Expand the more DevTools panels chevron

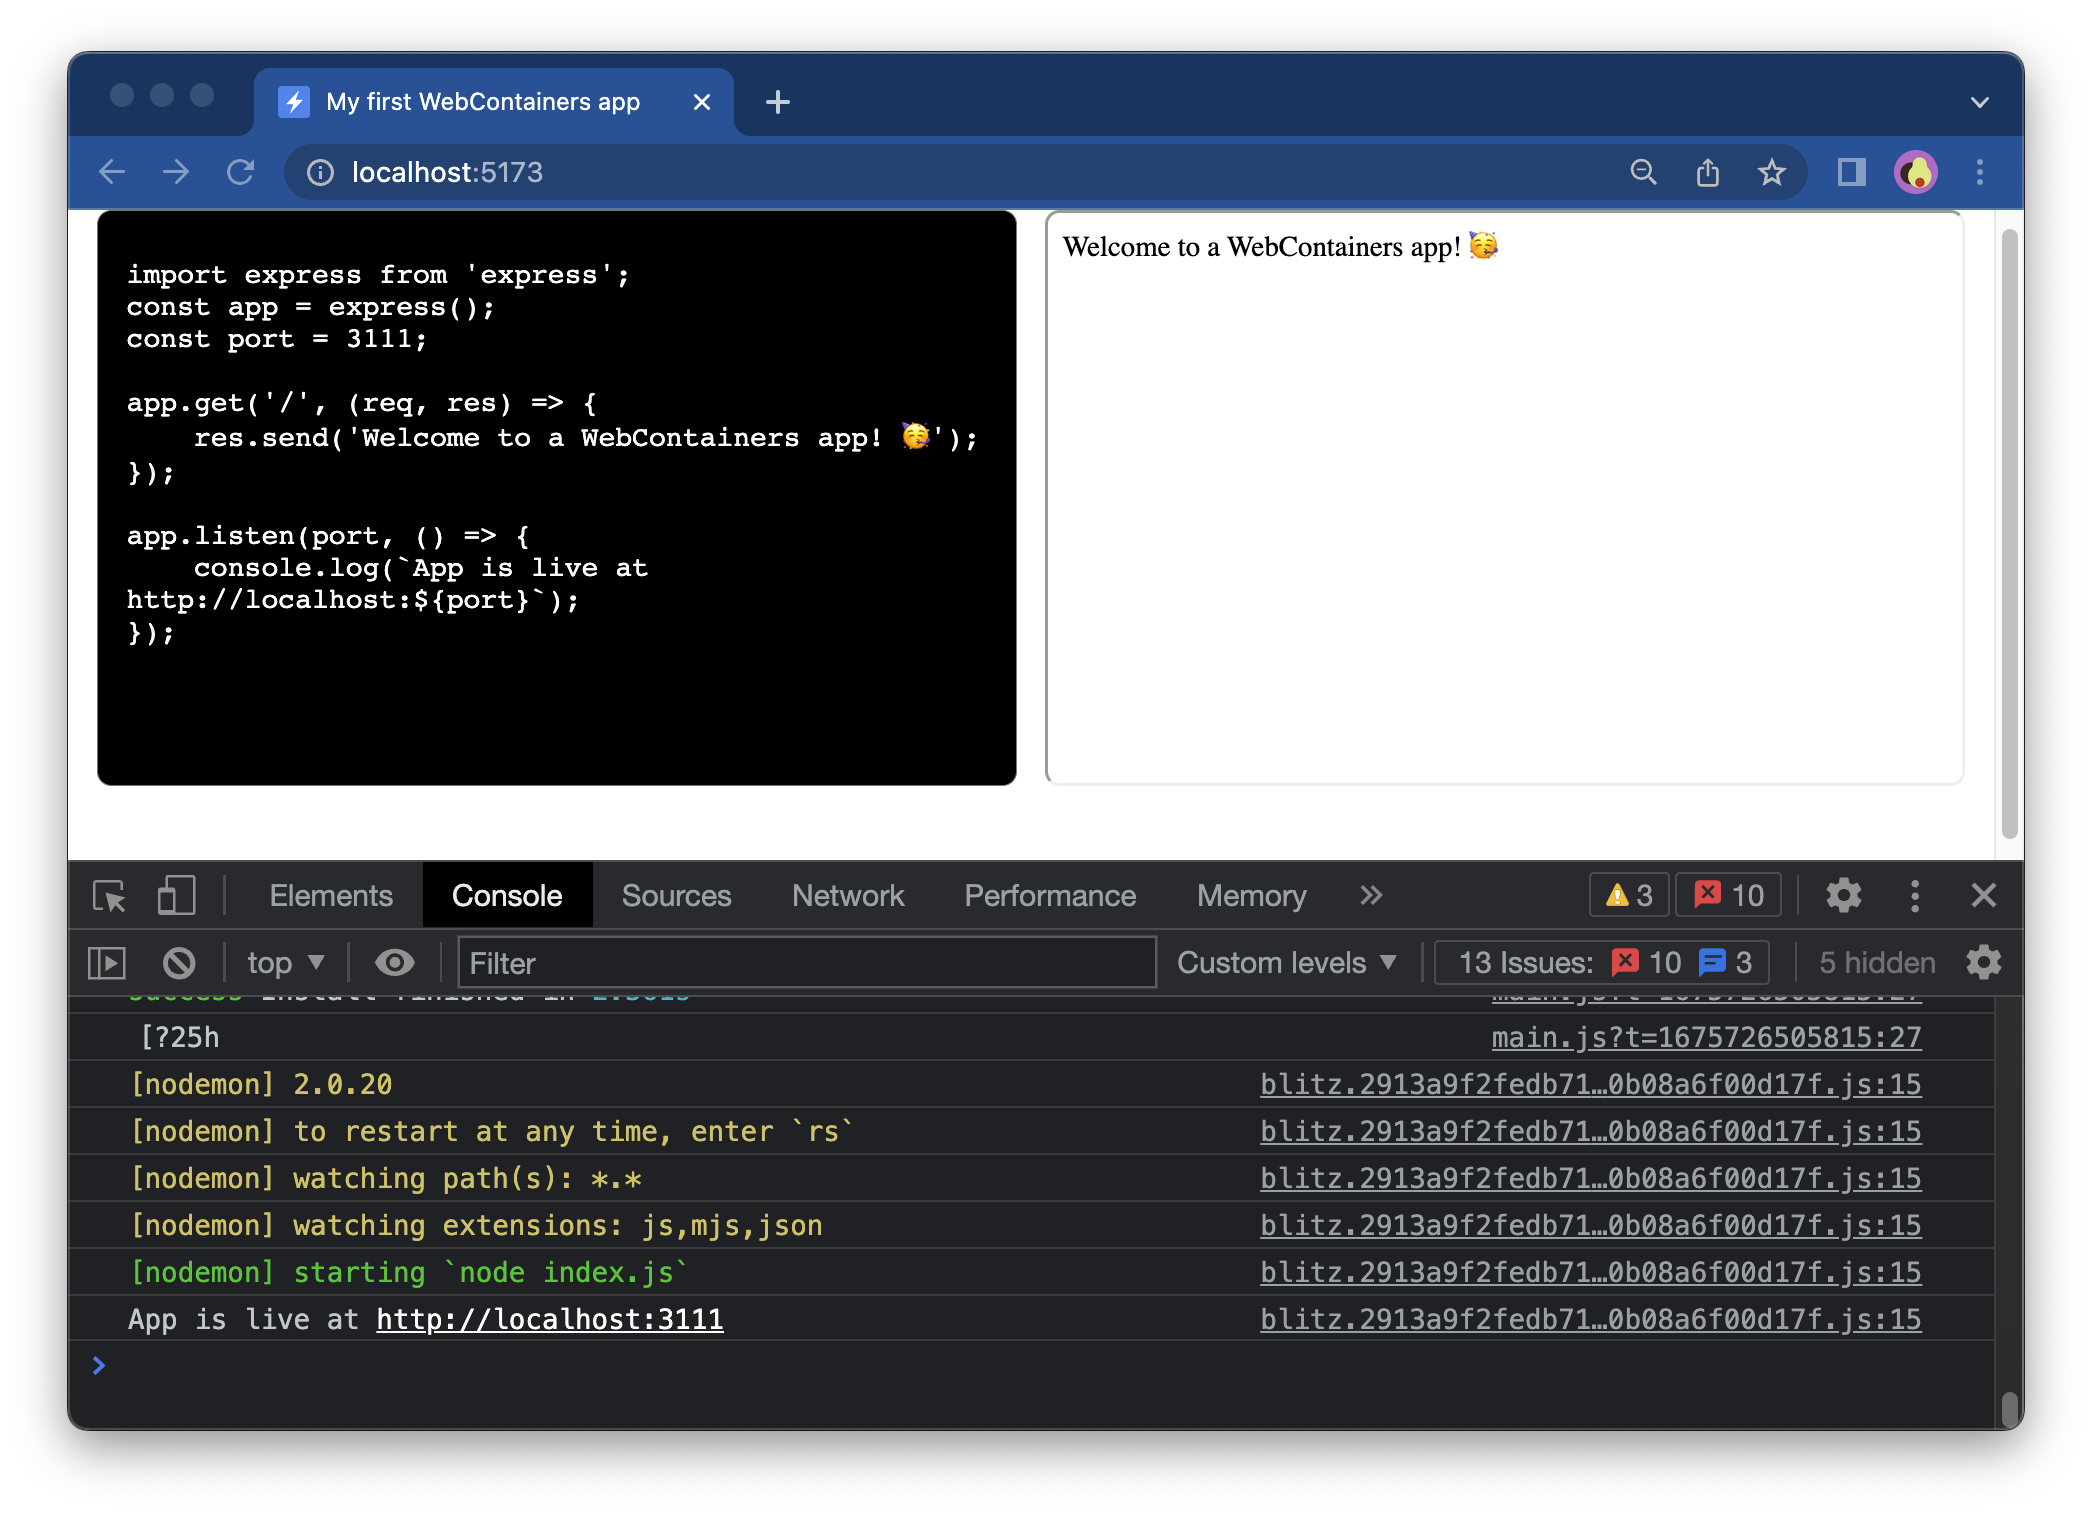pyautogui.click(x=1371, y=893)
